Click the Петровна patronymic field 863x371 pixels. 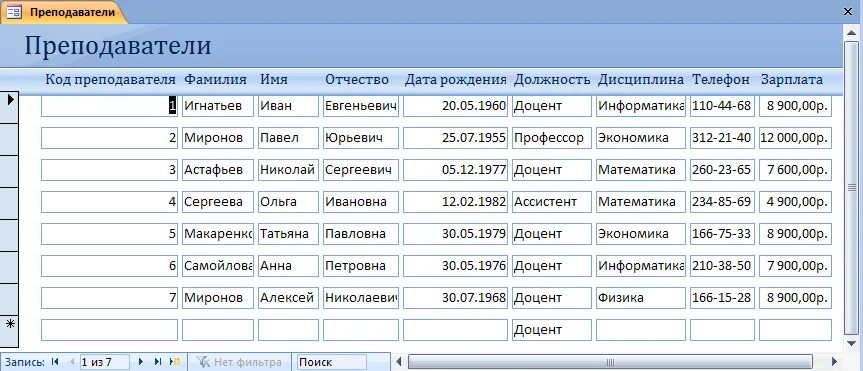[x=361, y=266]
